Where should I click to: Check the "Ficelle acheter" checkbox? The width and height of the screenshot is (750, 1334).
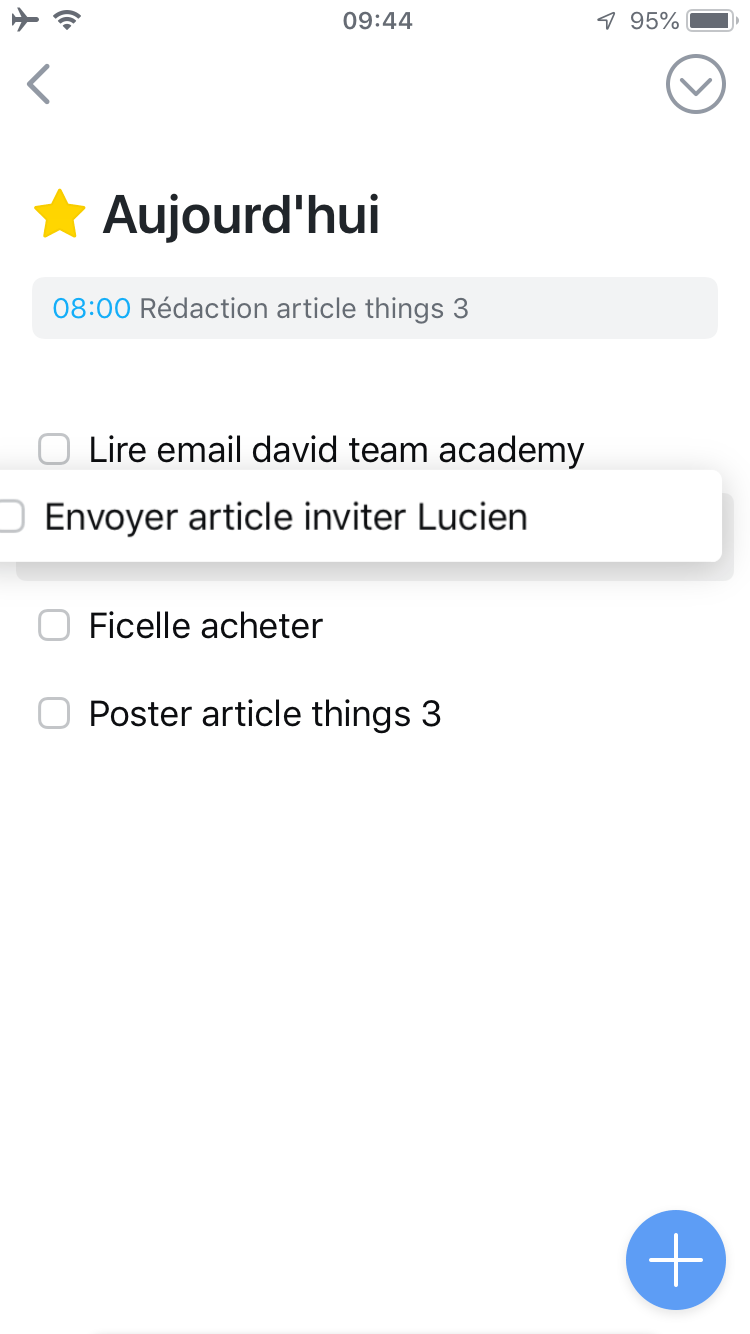click(54, 625)
